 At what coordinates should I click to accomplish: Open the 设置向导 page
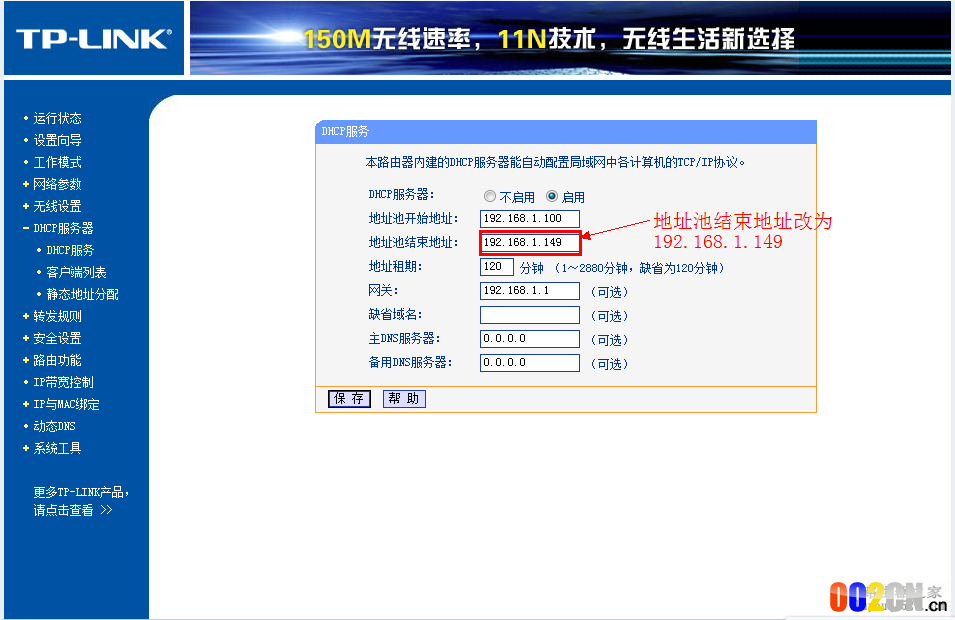pos(57,140)
